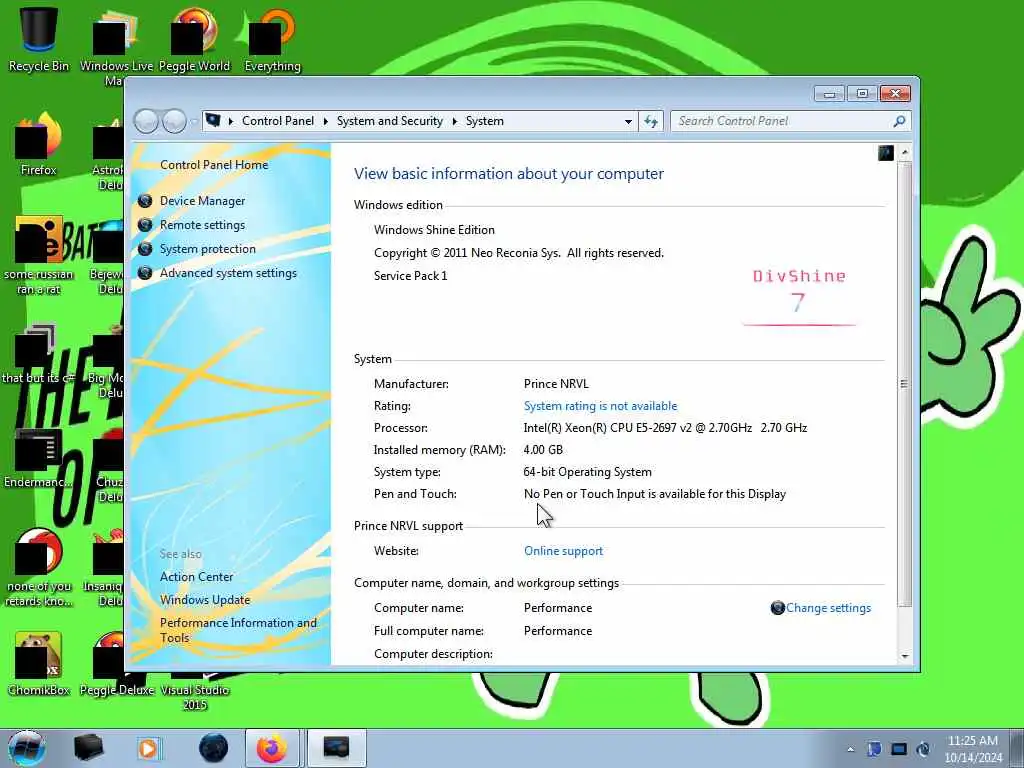Open the ChomikBox desktop shortcut
The height and width of the screenshot is (768, 1024).
[39, 664]
